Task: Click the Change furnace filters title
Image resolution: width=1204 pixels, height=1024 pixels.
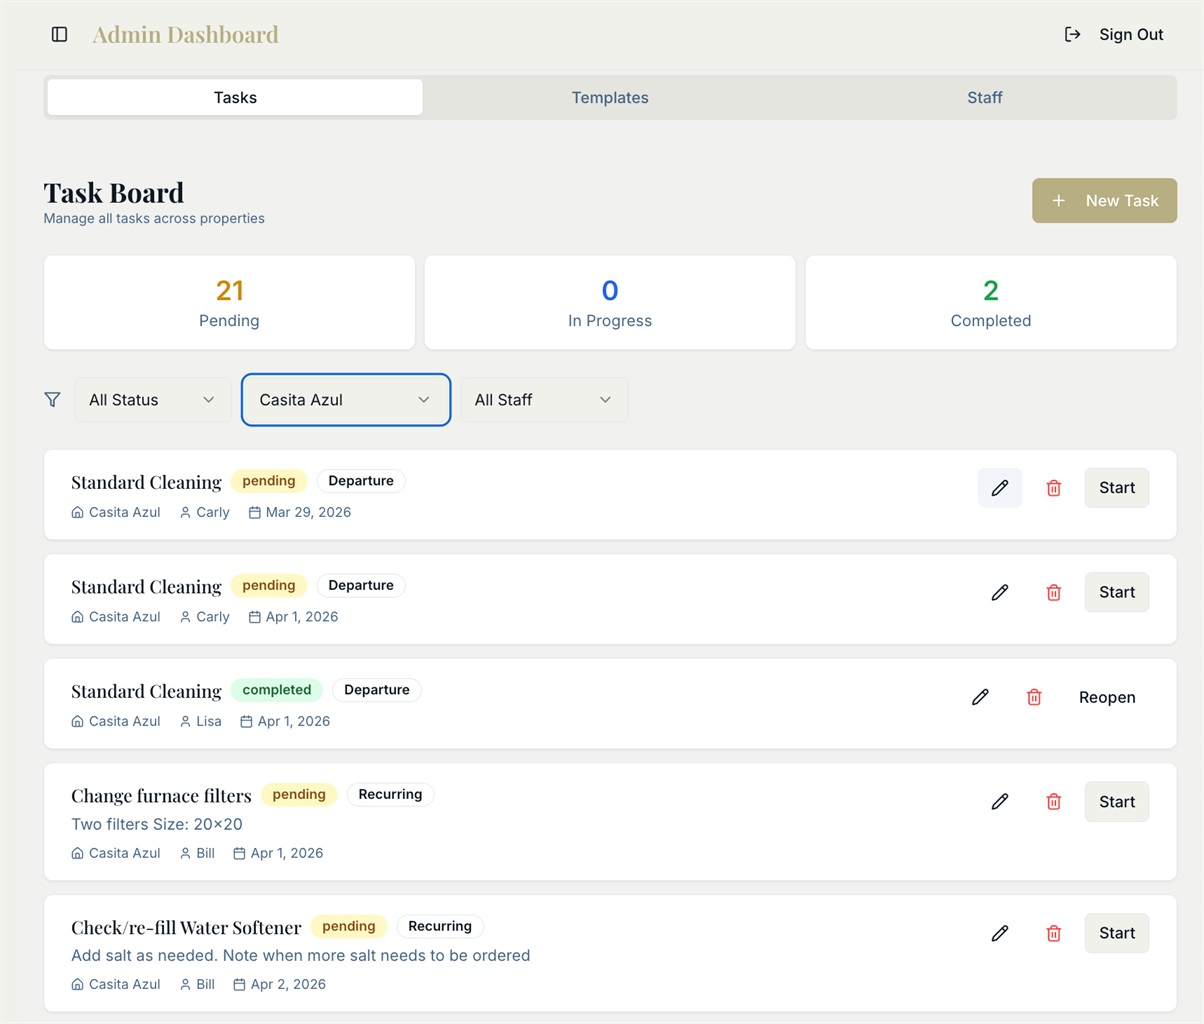Action: (x=161, y=796)
